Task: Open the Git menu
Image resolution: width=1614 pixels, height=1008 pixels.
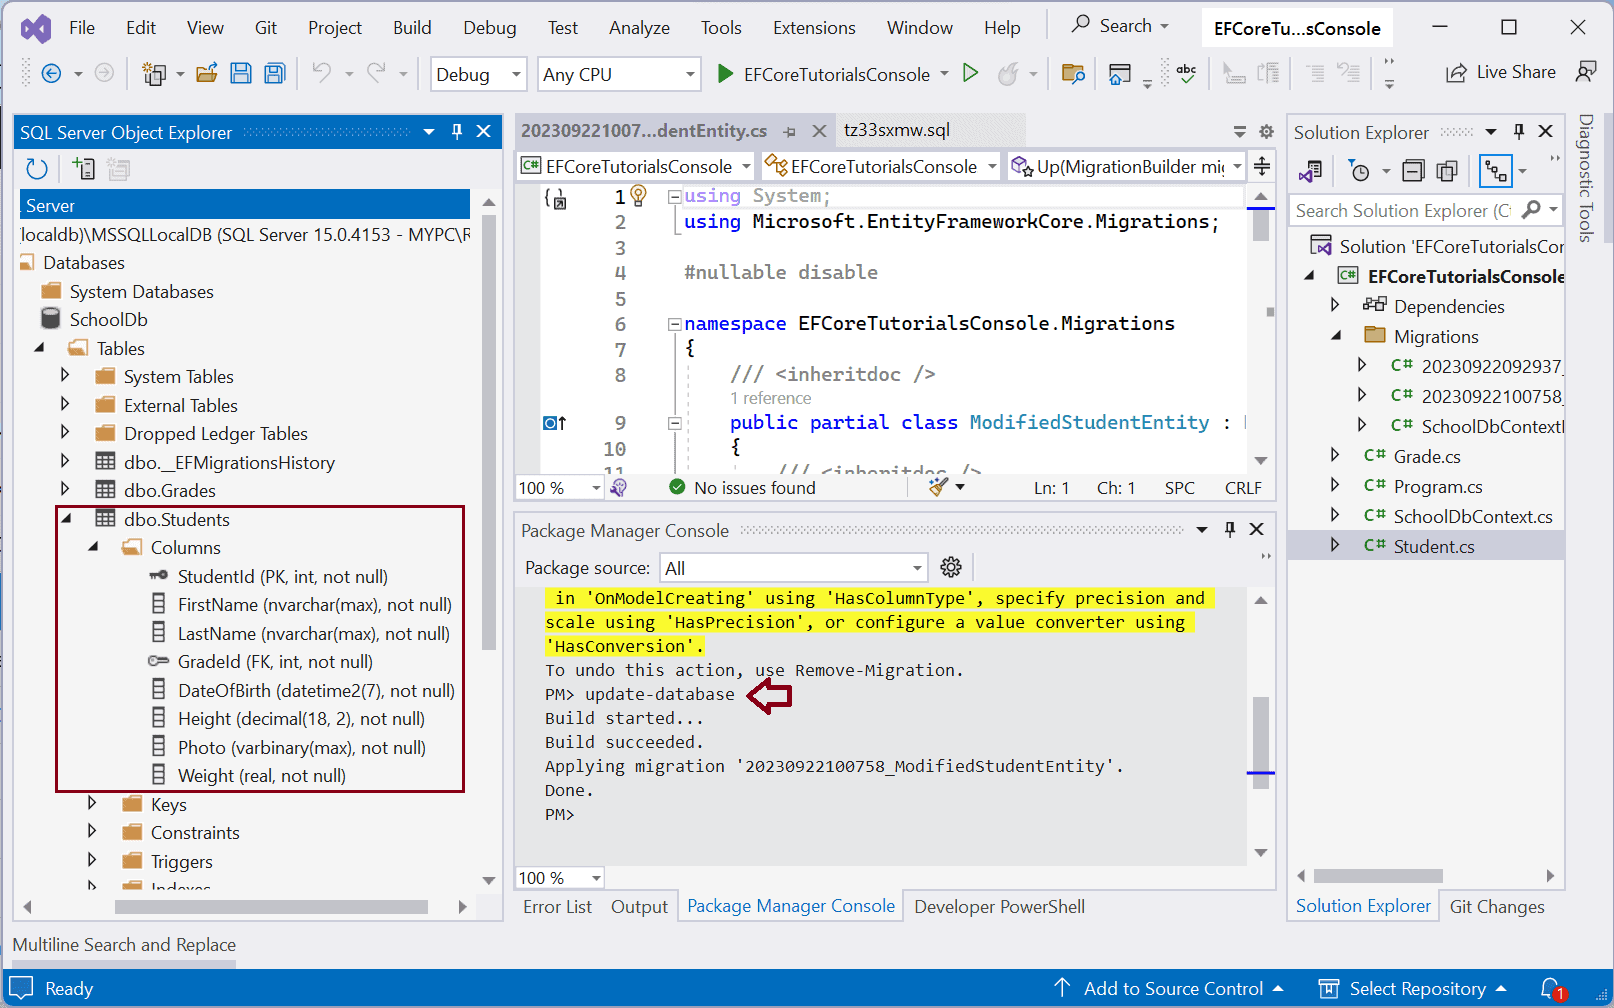Action: (266, 28)
